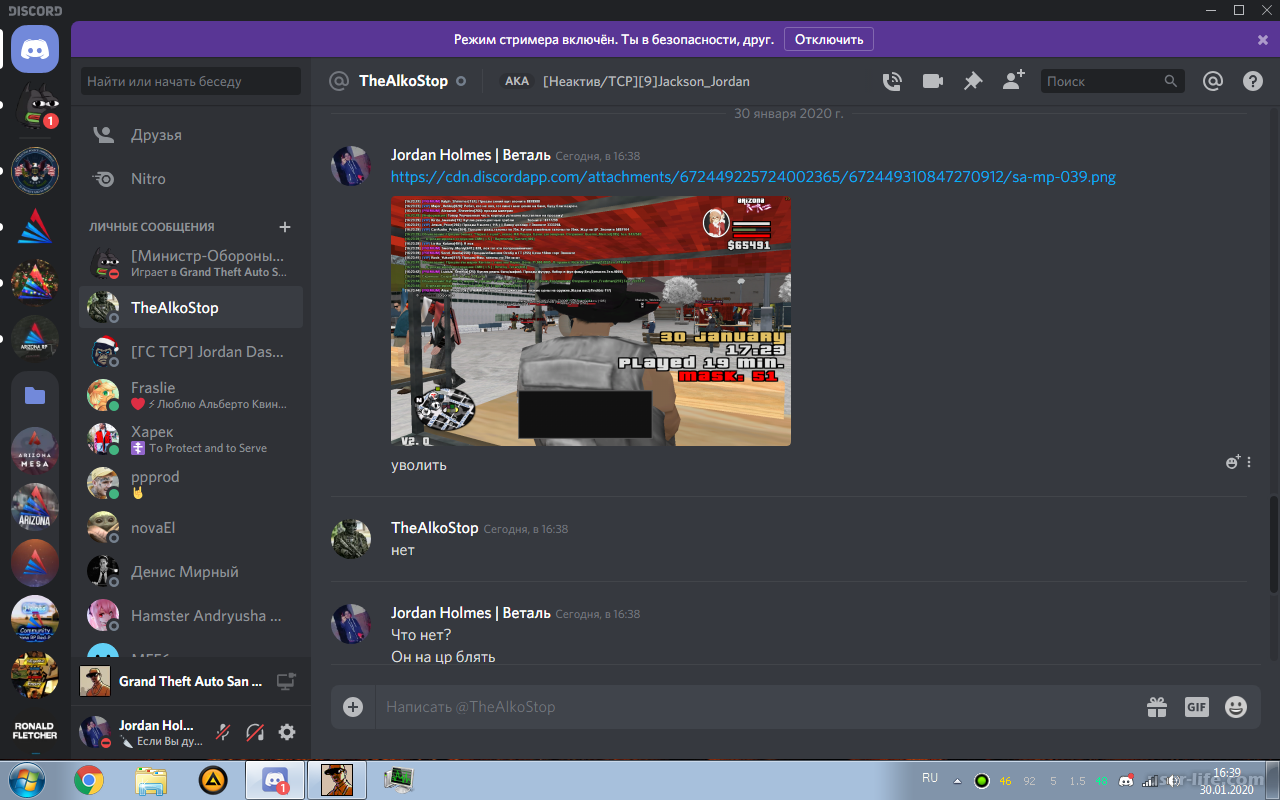Launch Chrome from the taskbar

89,780
